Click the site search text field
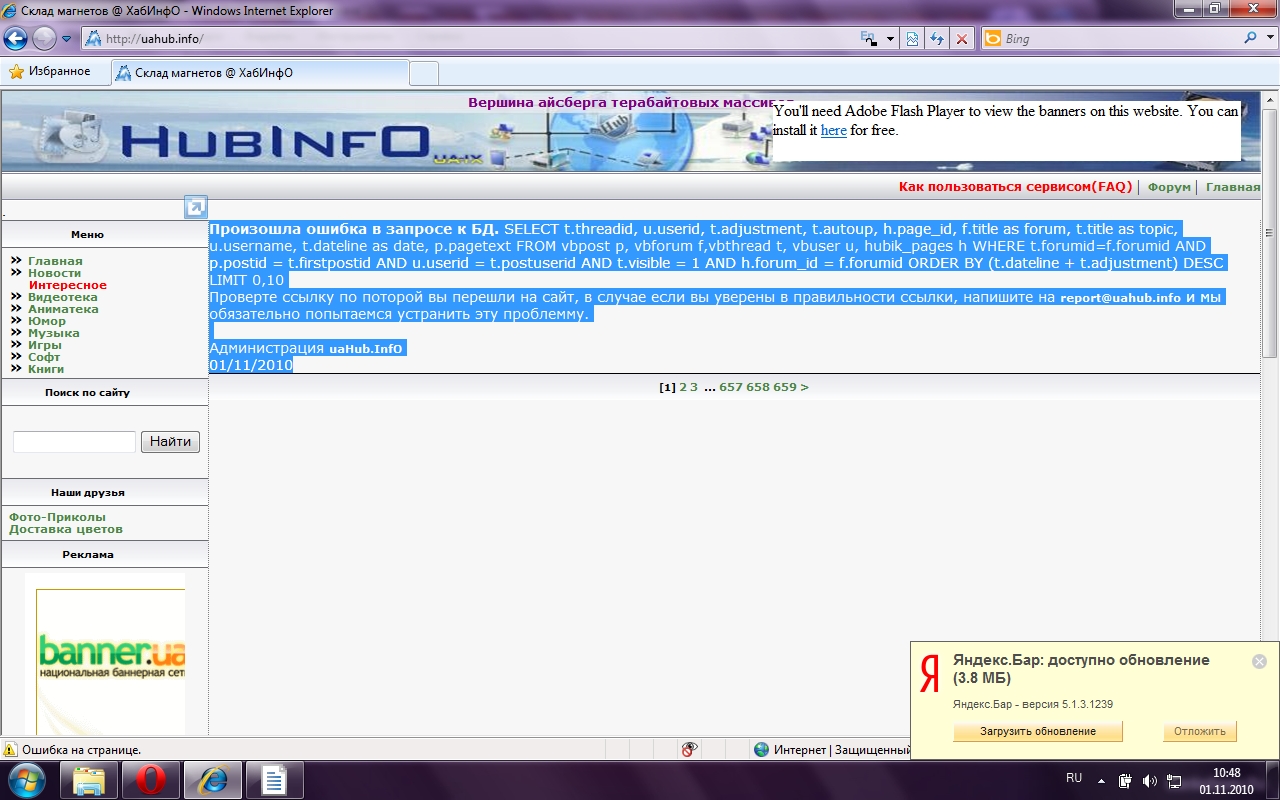Viewport: 1280px width, 800px height. coord(74,442)
